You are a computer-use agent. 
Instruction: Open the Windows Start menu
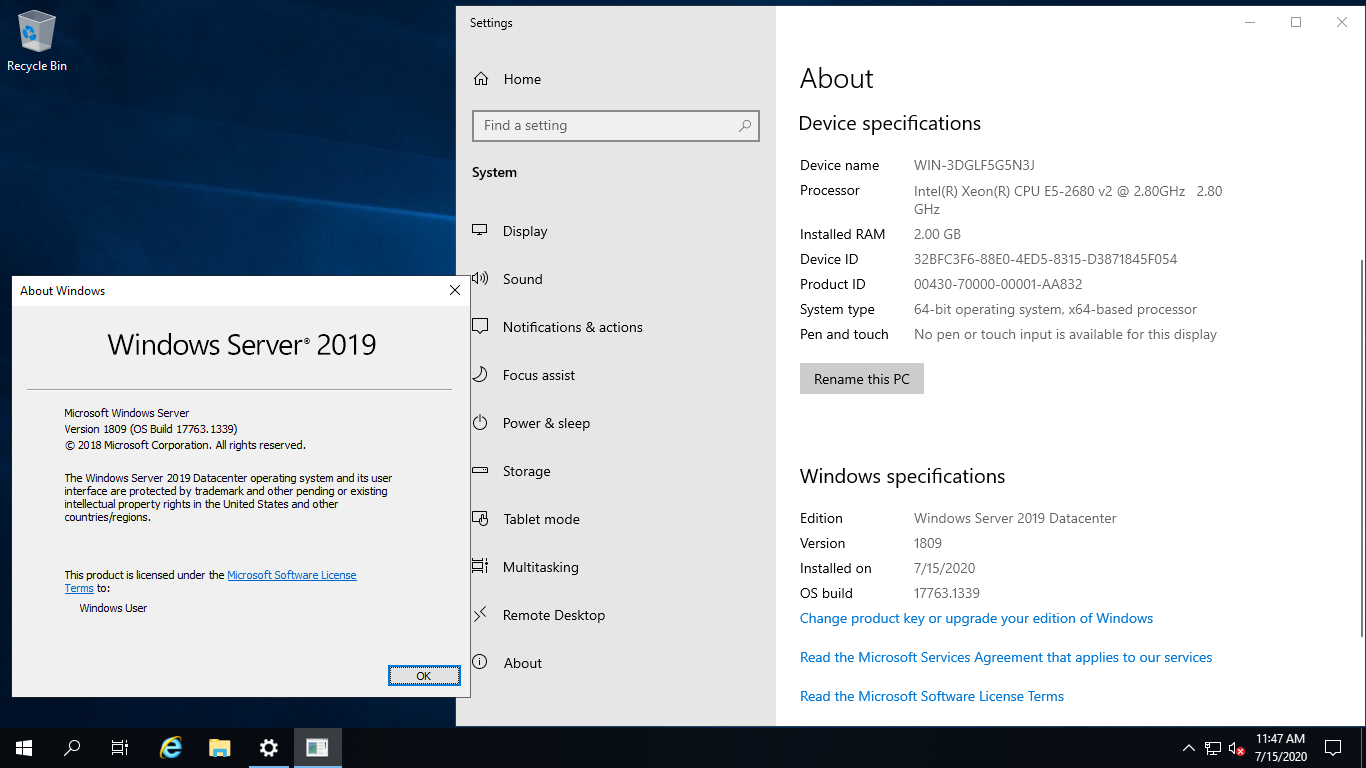(x=24, y=748)
